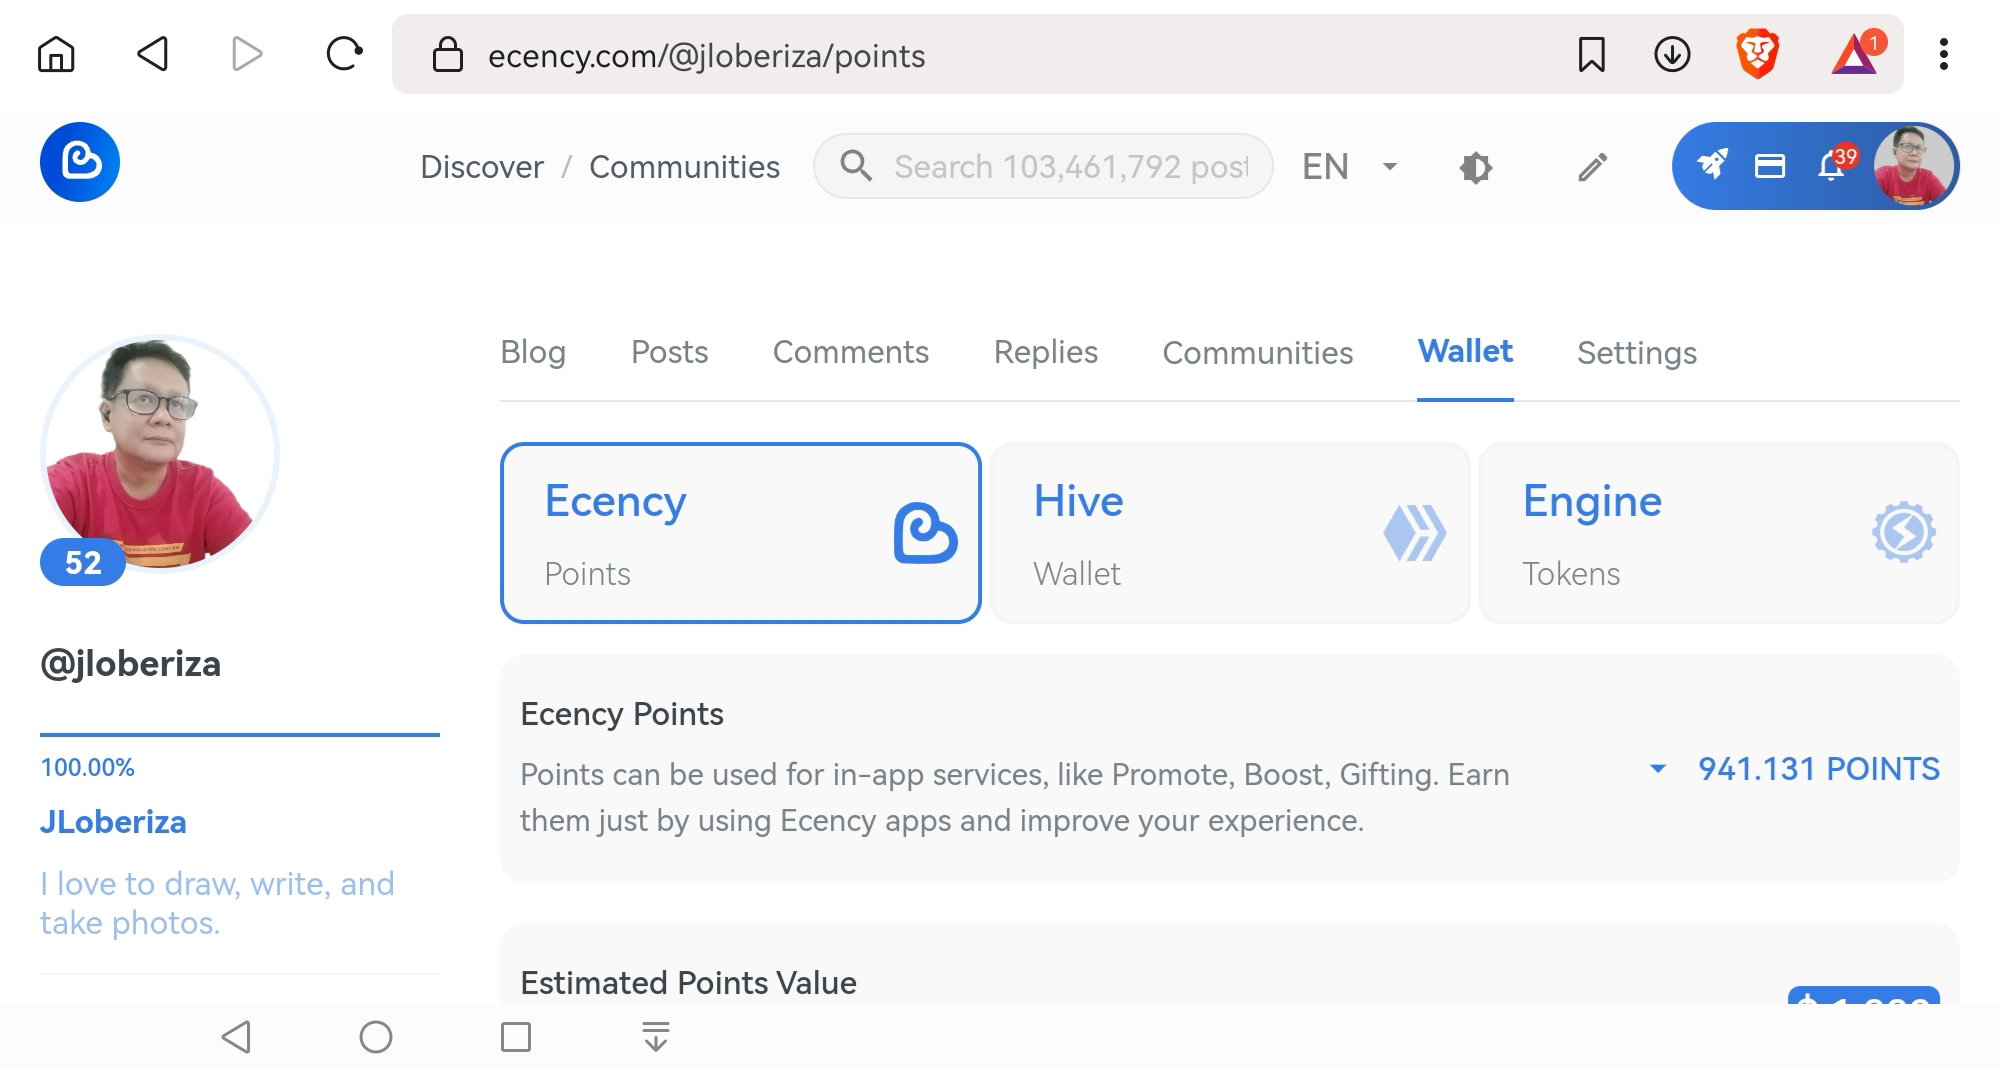Image resolution: width=2000 pixels, height=1070 pixels.
Task: Open the profile Communities tab
Action: pos(1258,353)
